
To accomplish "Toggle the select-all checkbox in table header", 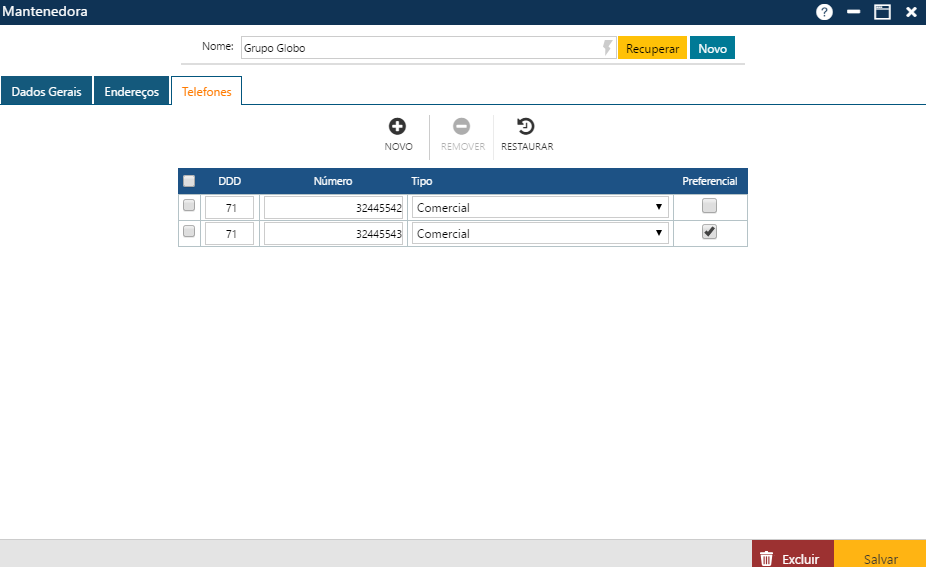I will coord(189,181).
